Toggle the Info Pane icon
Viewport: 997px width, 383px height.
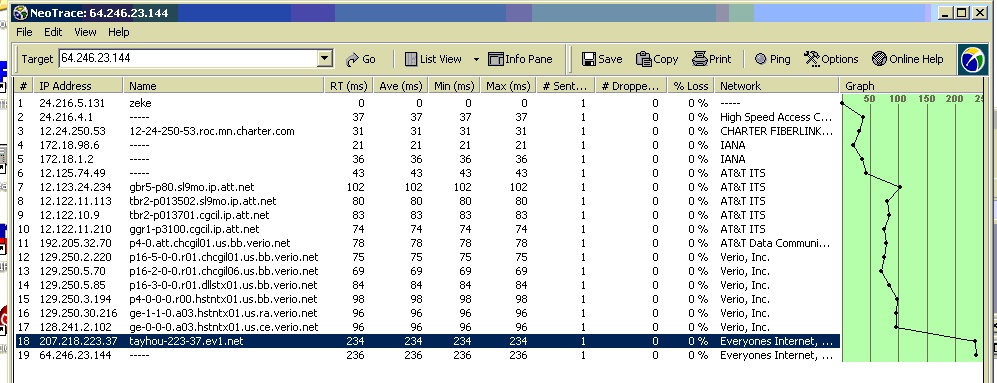pyautogui.click(x=495, y=59)
